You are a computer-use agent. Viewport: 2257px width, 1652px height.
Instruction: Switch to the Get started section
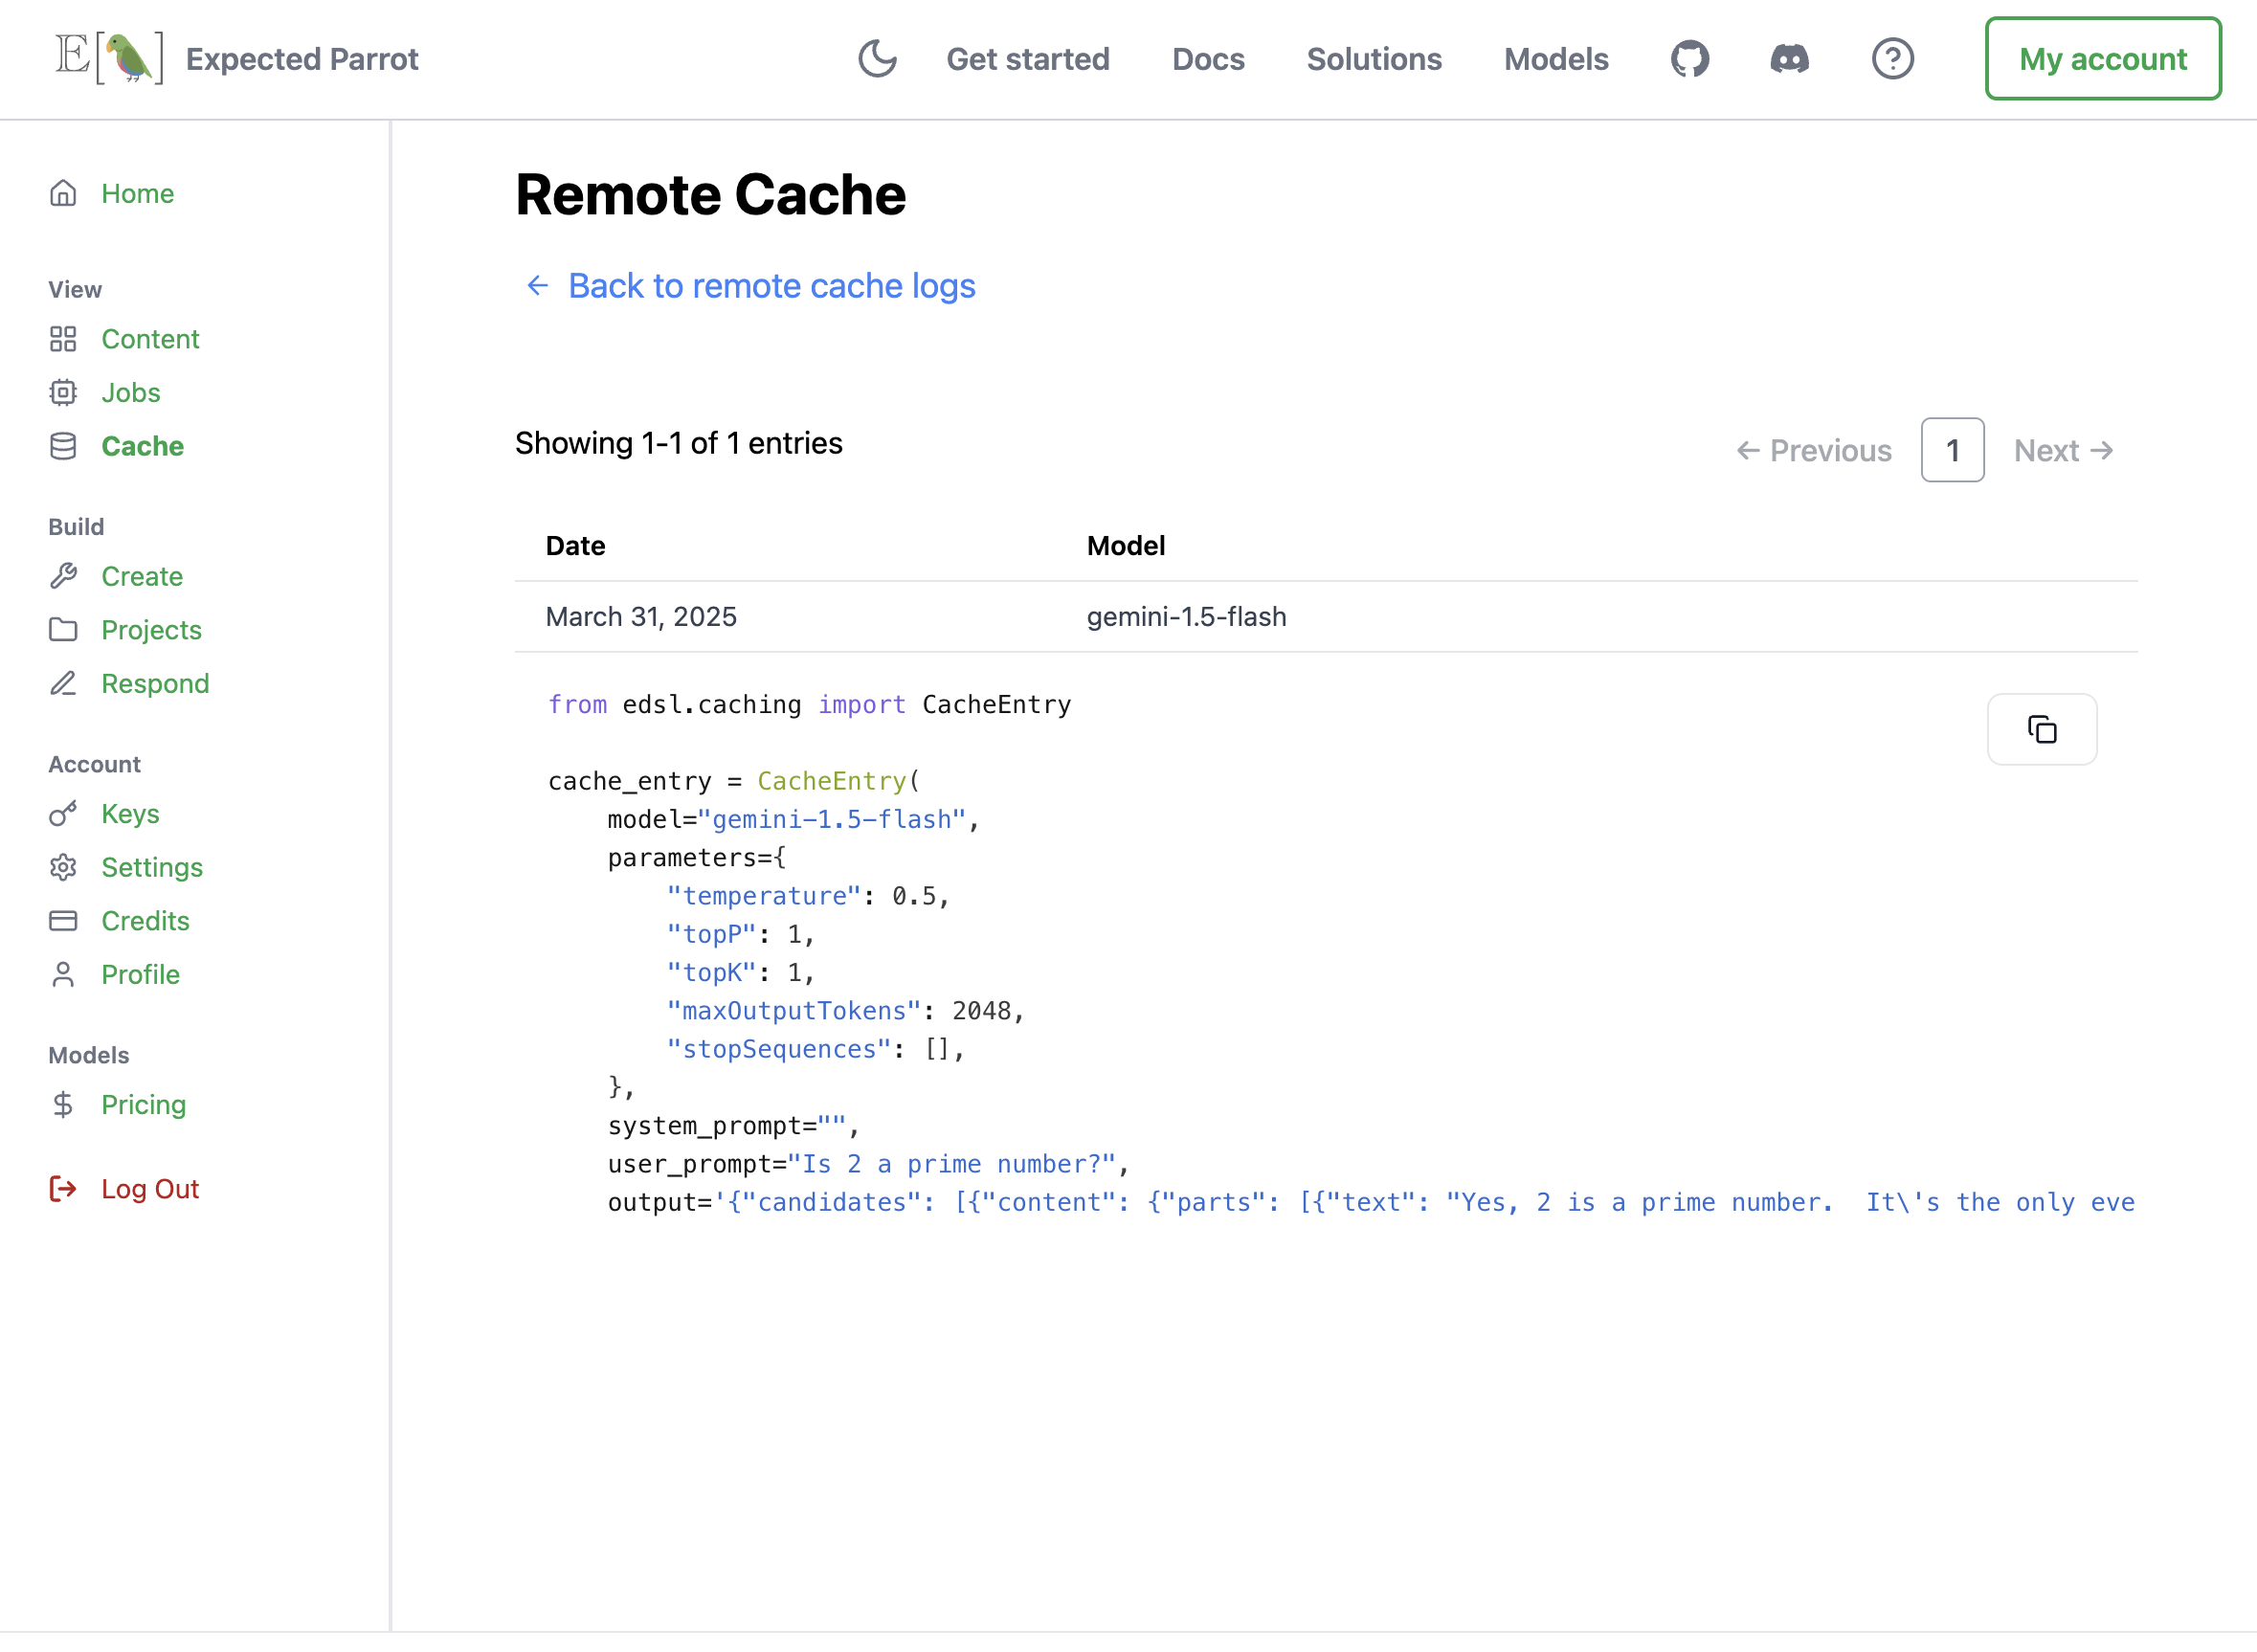point(1028,58)
